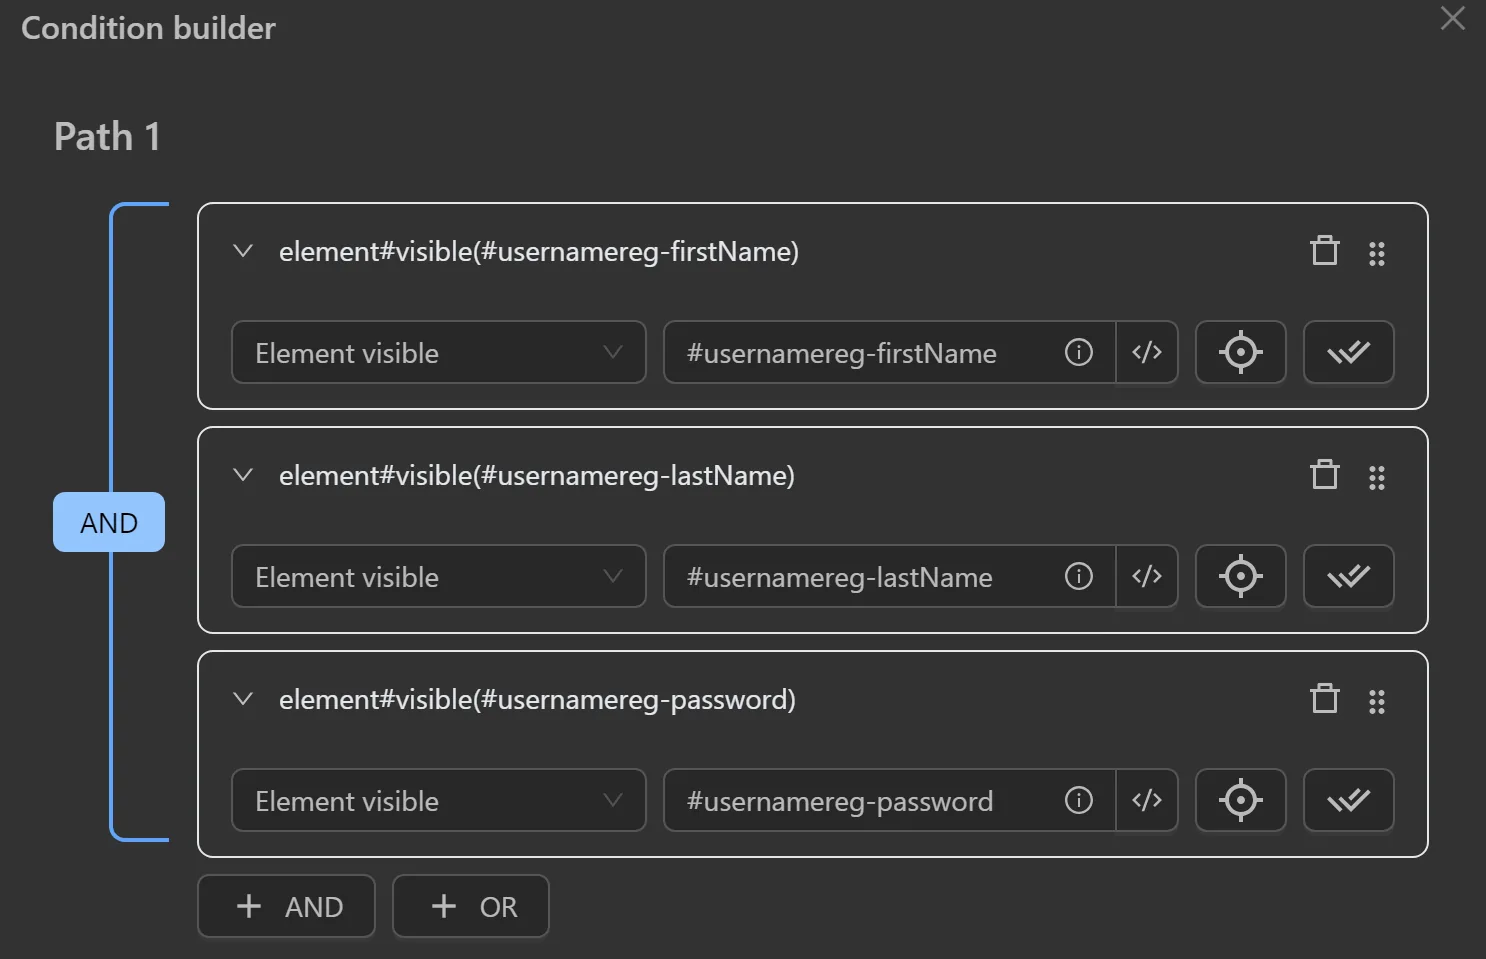
Task: Verify the firstName selector with double-check icon
Action: pos(1348,353)
